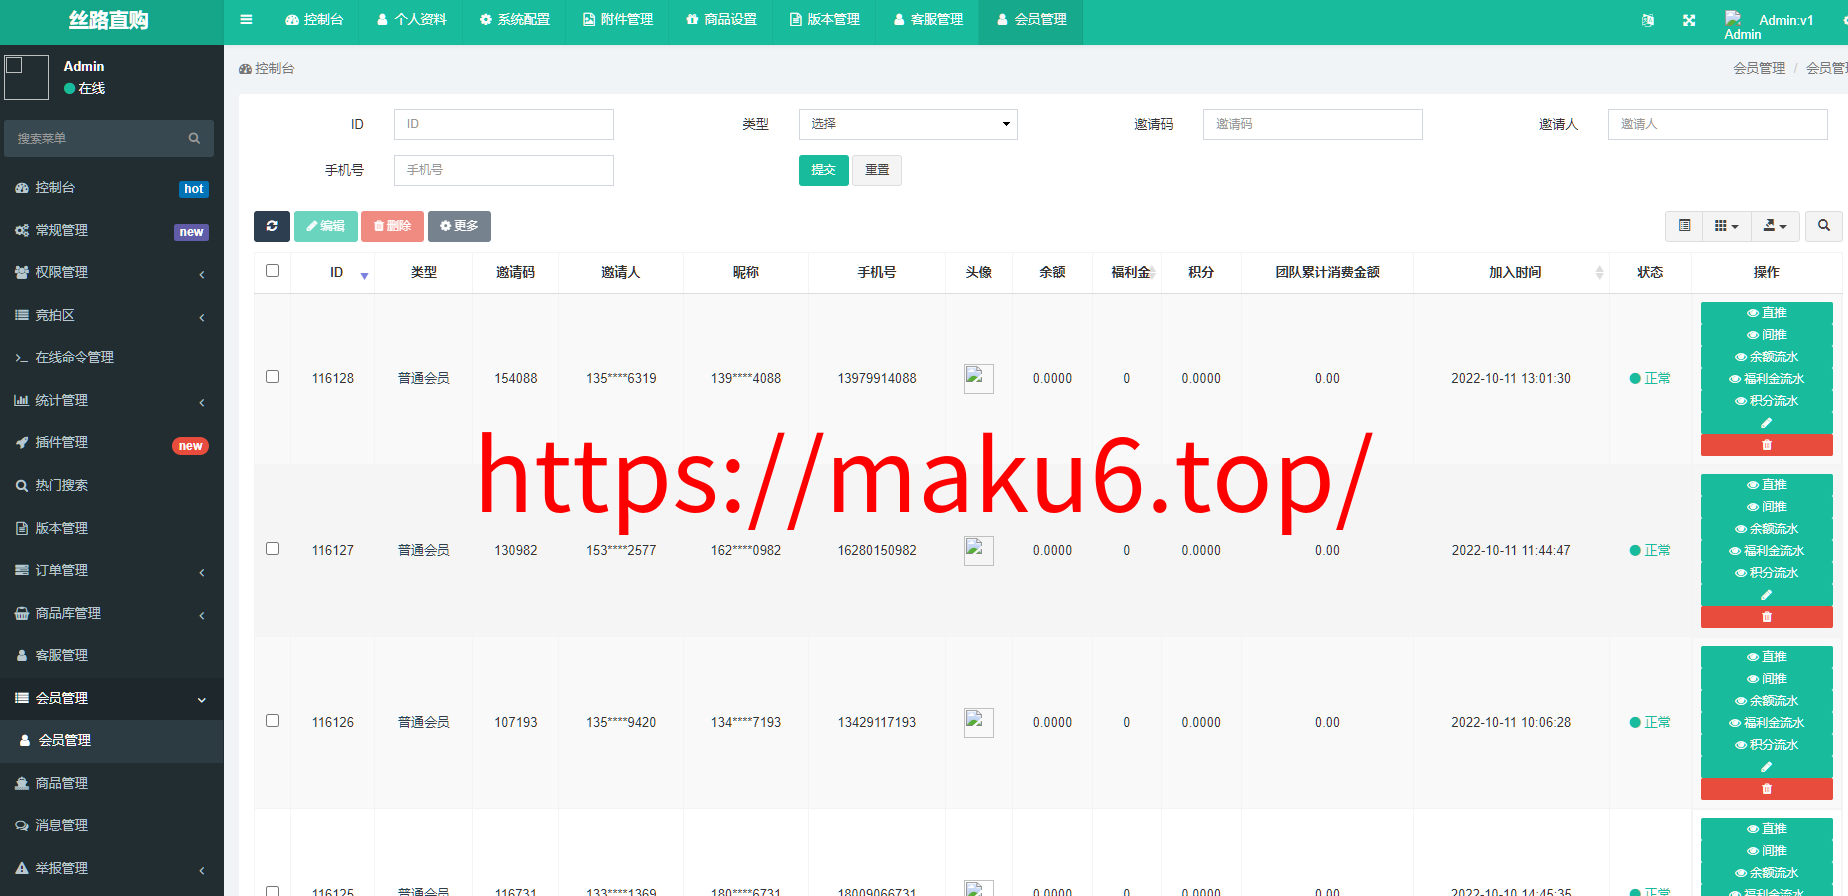
Task: Click the refresh table button
Action: (x=272, y=226)
